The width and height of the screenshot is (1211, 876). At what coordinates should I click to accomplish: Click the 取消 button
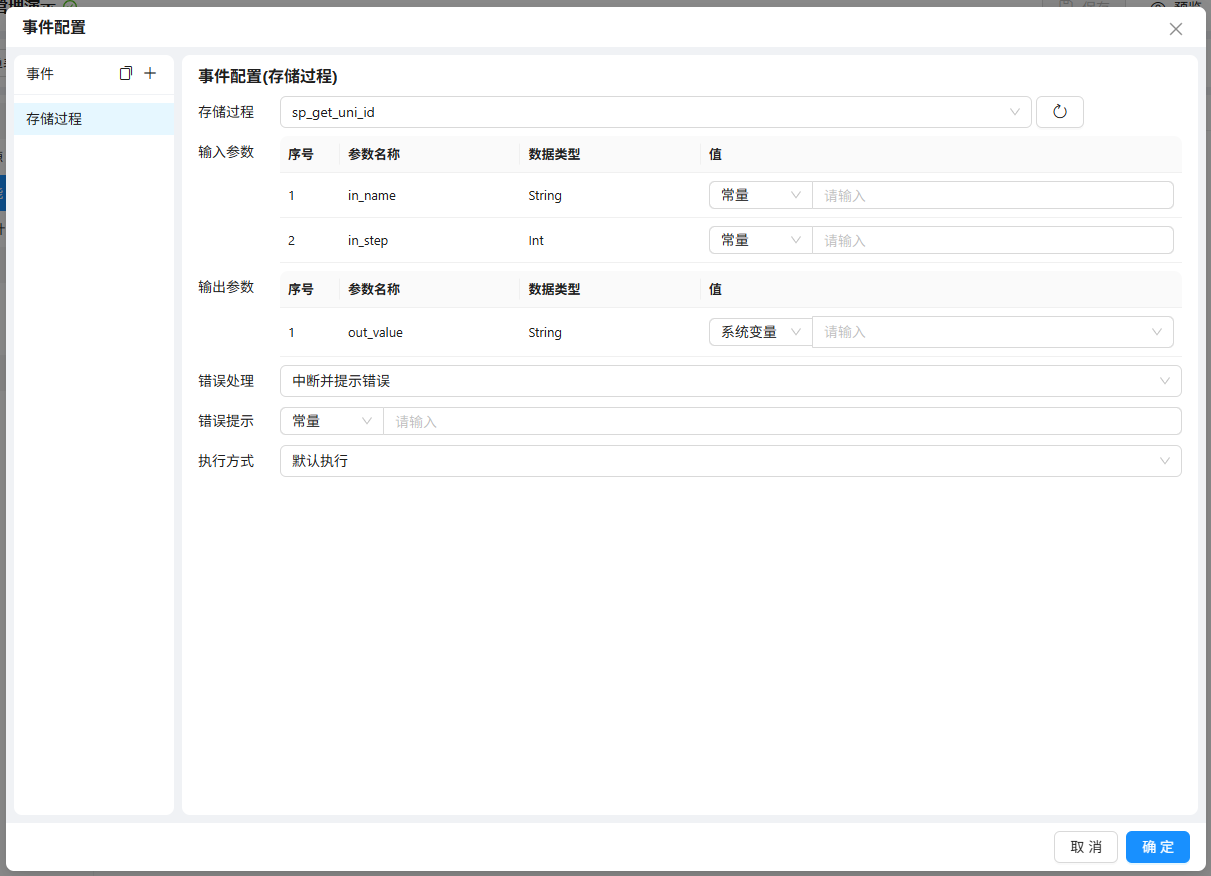[1086, 847]
